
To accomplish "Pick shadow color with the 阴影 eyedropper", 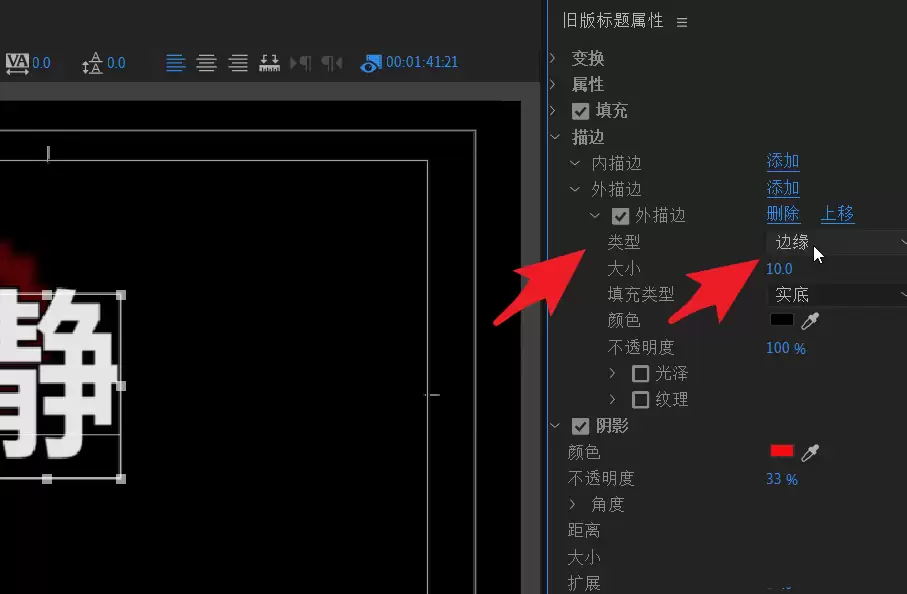I will coord(810,452).
